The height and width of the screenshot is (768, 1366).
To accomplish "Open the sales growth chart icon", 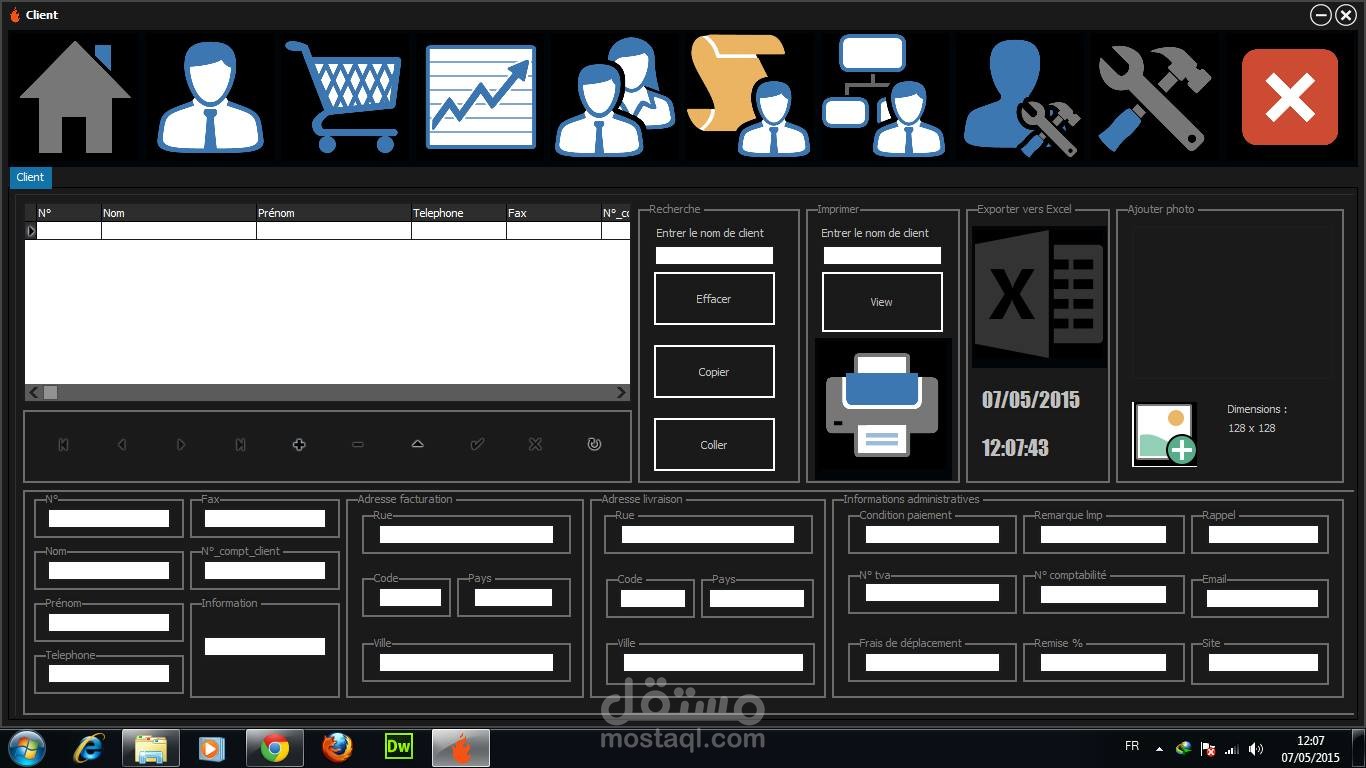I will [480, 97].
